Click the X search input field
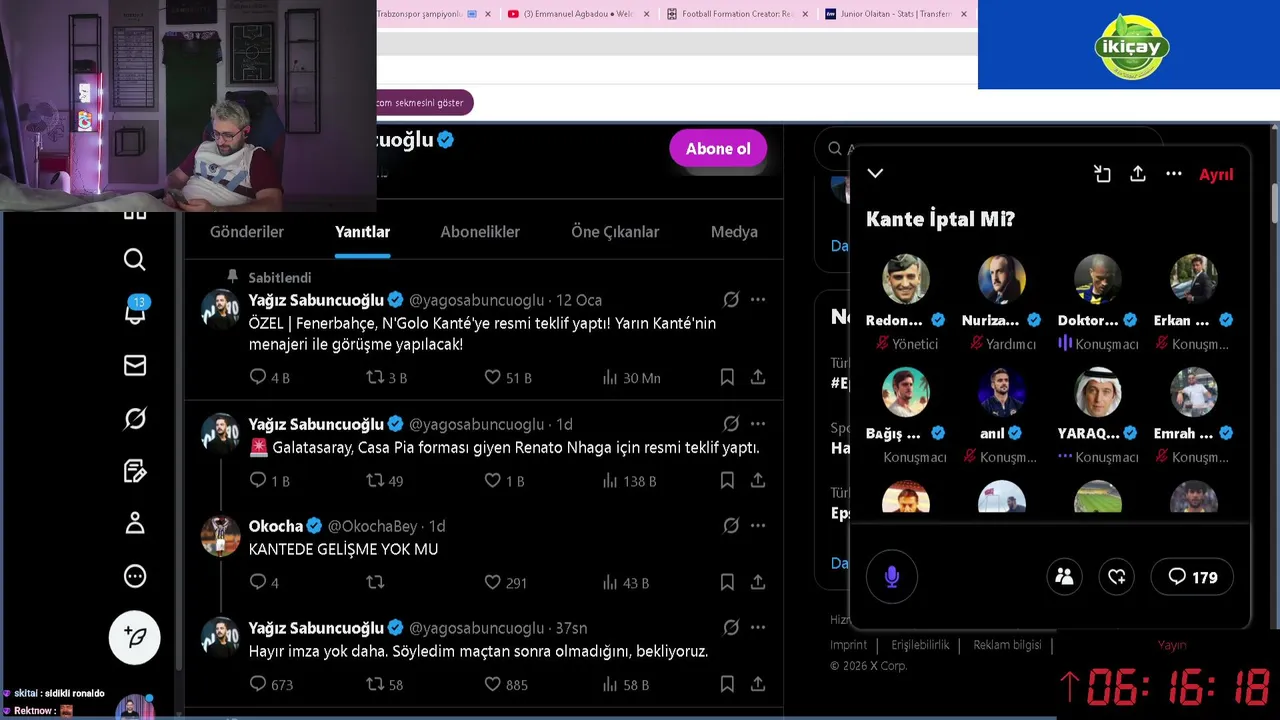This screenshot has width=1280, height=720. 990,148
